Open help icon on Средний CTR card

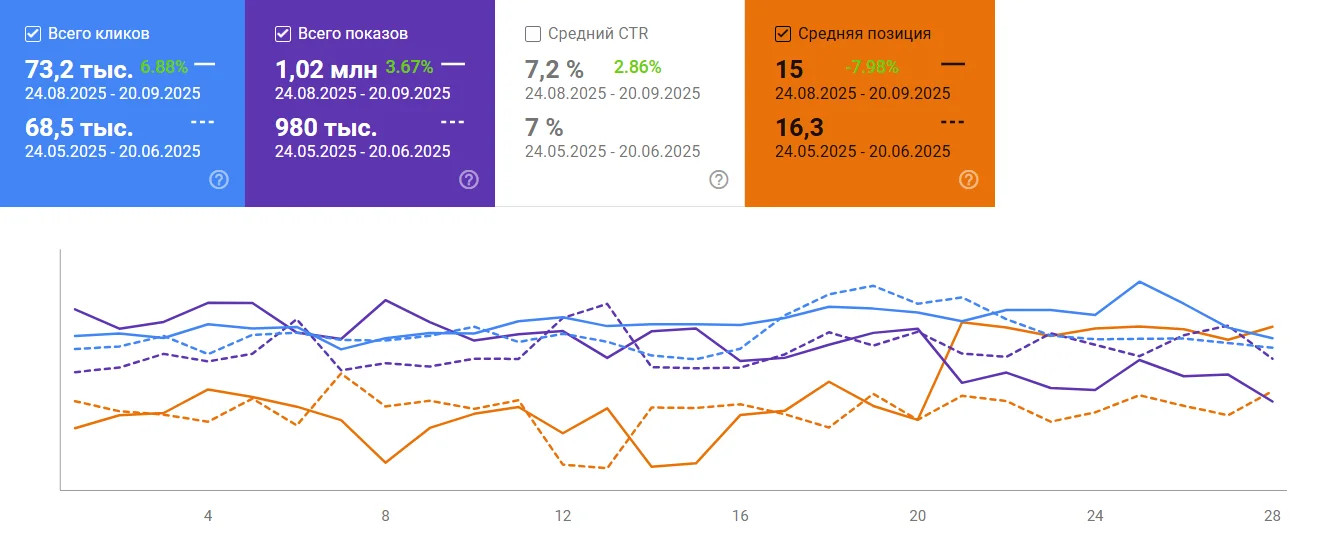point(719,180)
